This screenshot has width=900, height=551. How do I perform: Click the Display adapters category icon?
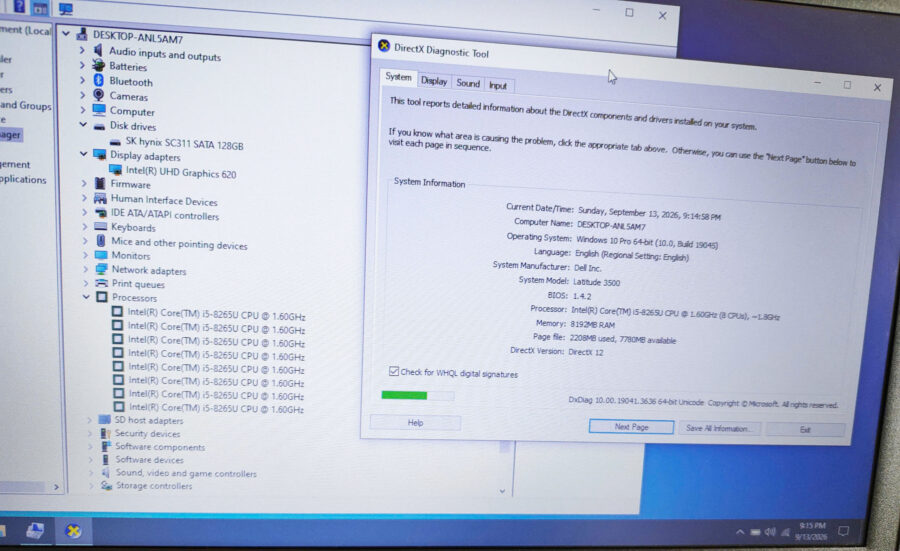100,154
